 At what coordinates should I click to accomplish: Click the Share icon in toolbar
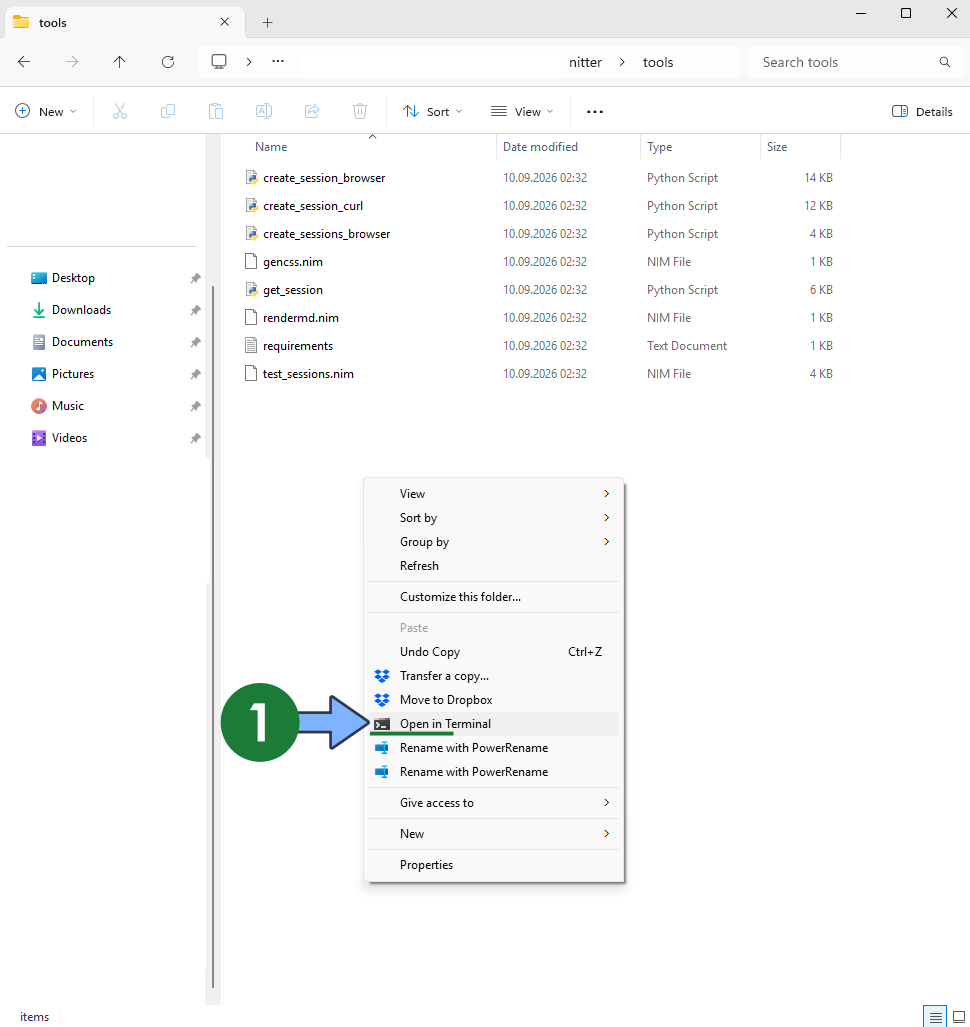312,111
